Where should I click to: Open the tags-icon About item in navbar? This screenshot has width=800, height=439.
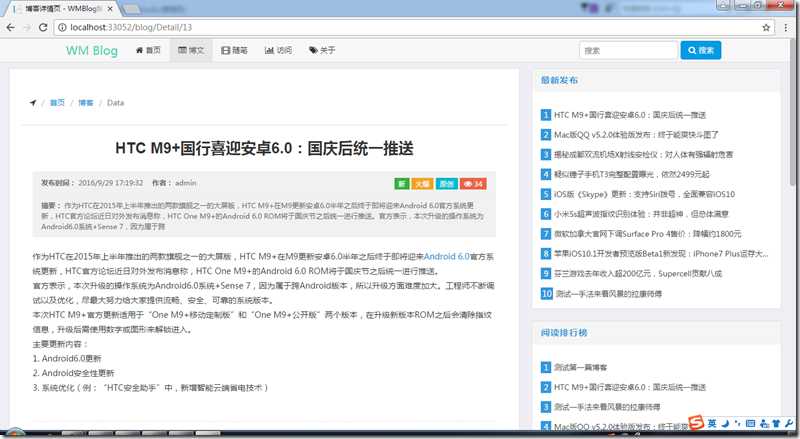(322, 50)
